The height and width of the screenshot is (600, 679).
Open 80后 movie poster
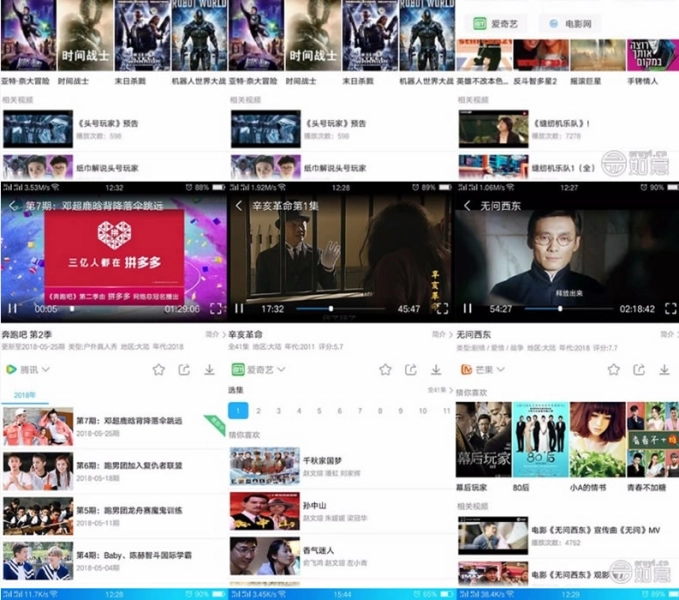(541, 439)
